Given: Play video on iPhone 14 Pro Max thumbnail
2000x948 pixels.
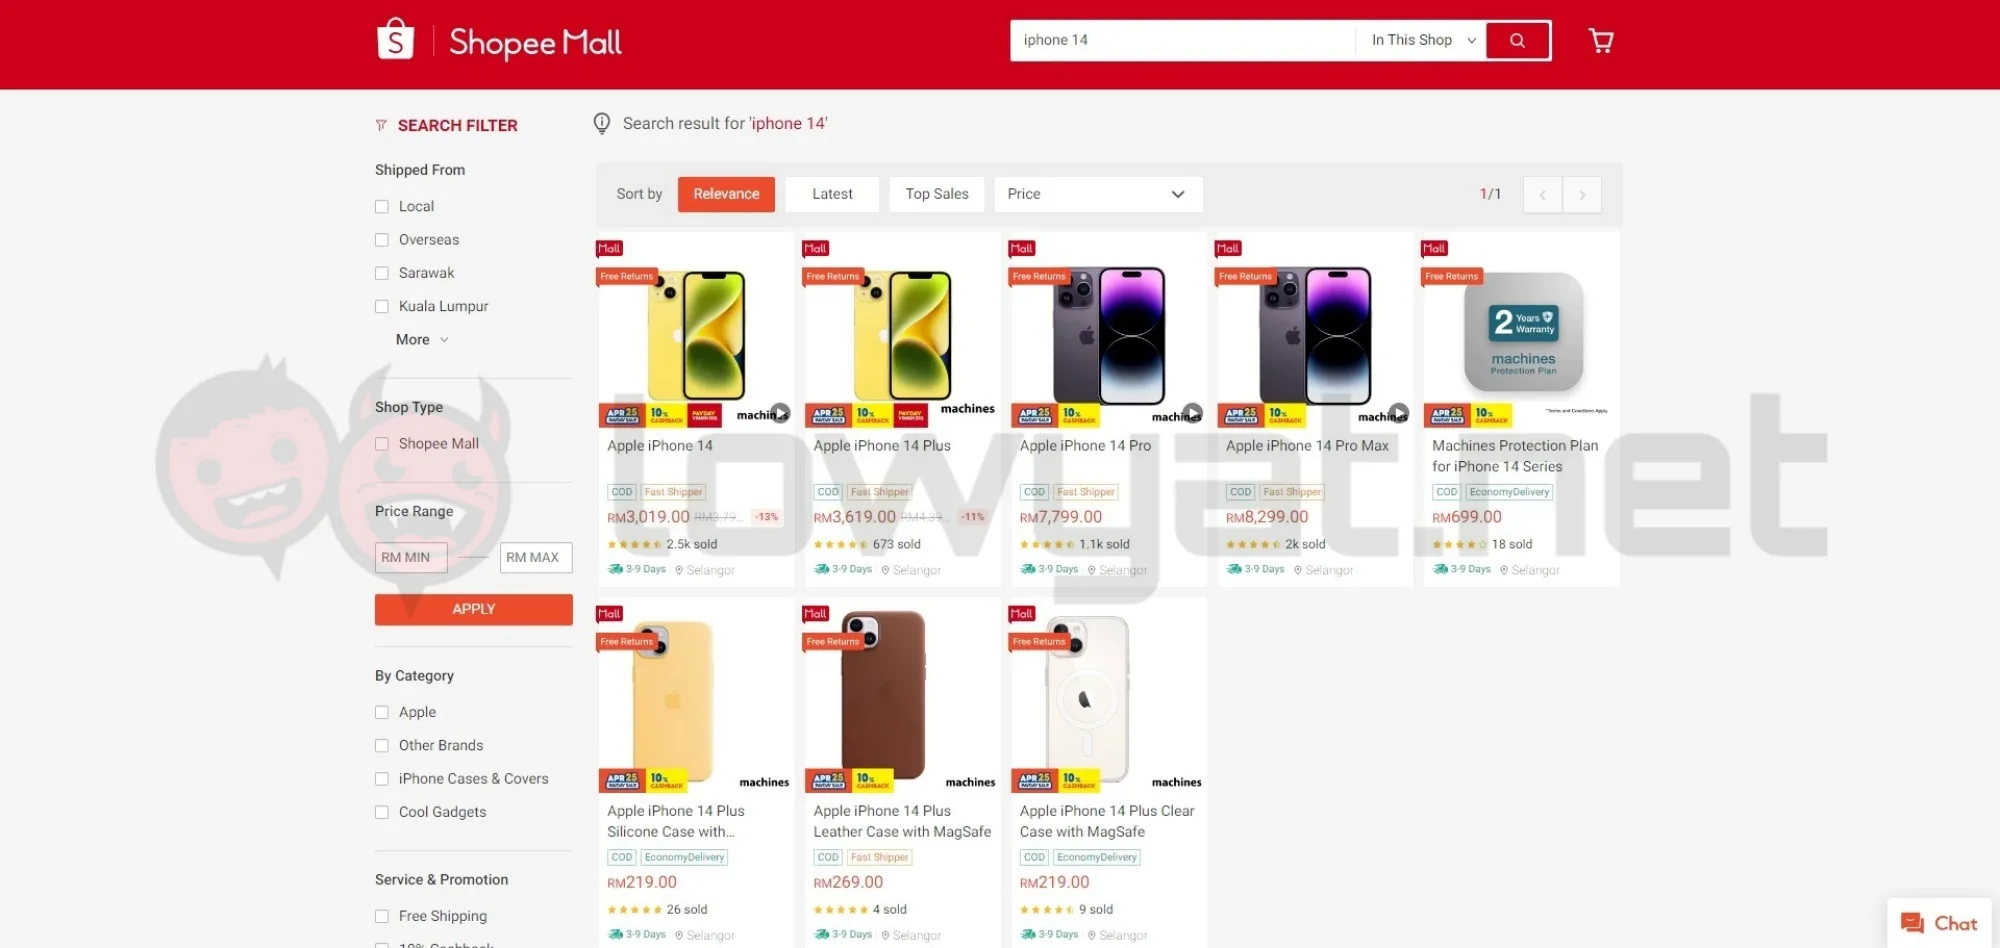Looking at the screenshot, I should point(1399,413).
